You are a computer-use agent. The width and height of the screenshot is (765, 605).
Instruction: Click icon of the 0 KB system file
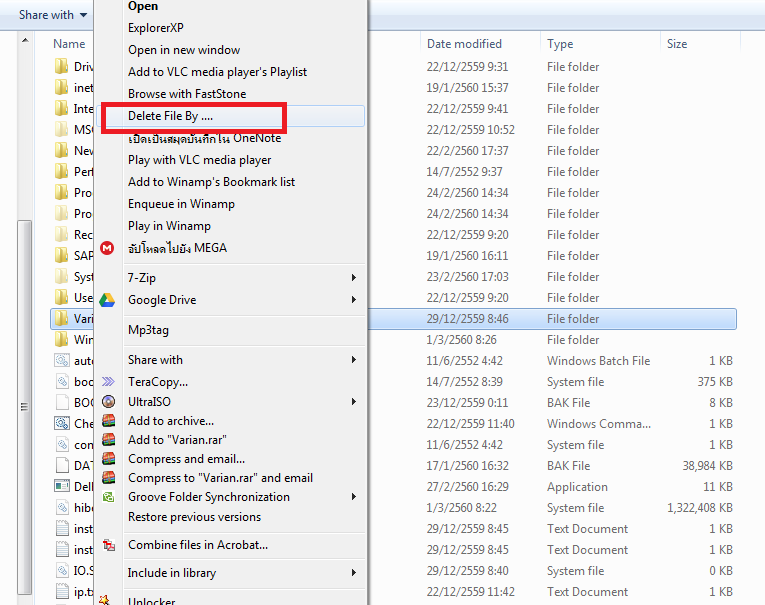[x=62, y=570]
